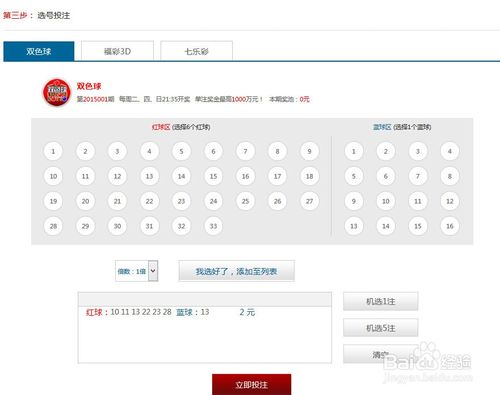Choose red ball number 29
Image resolution: width=500 pixels, height=395 pixels.
pos(85,226)
